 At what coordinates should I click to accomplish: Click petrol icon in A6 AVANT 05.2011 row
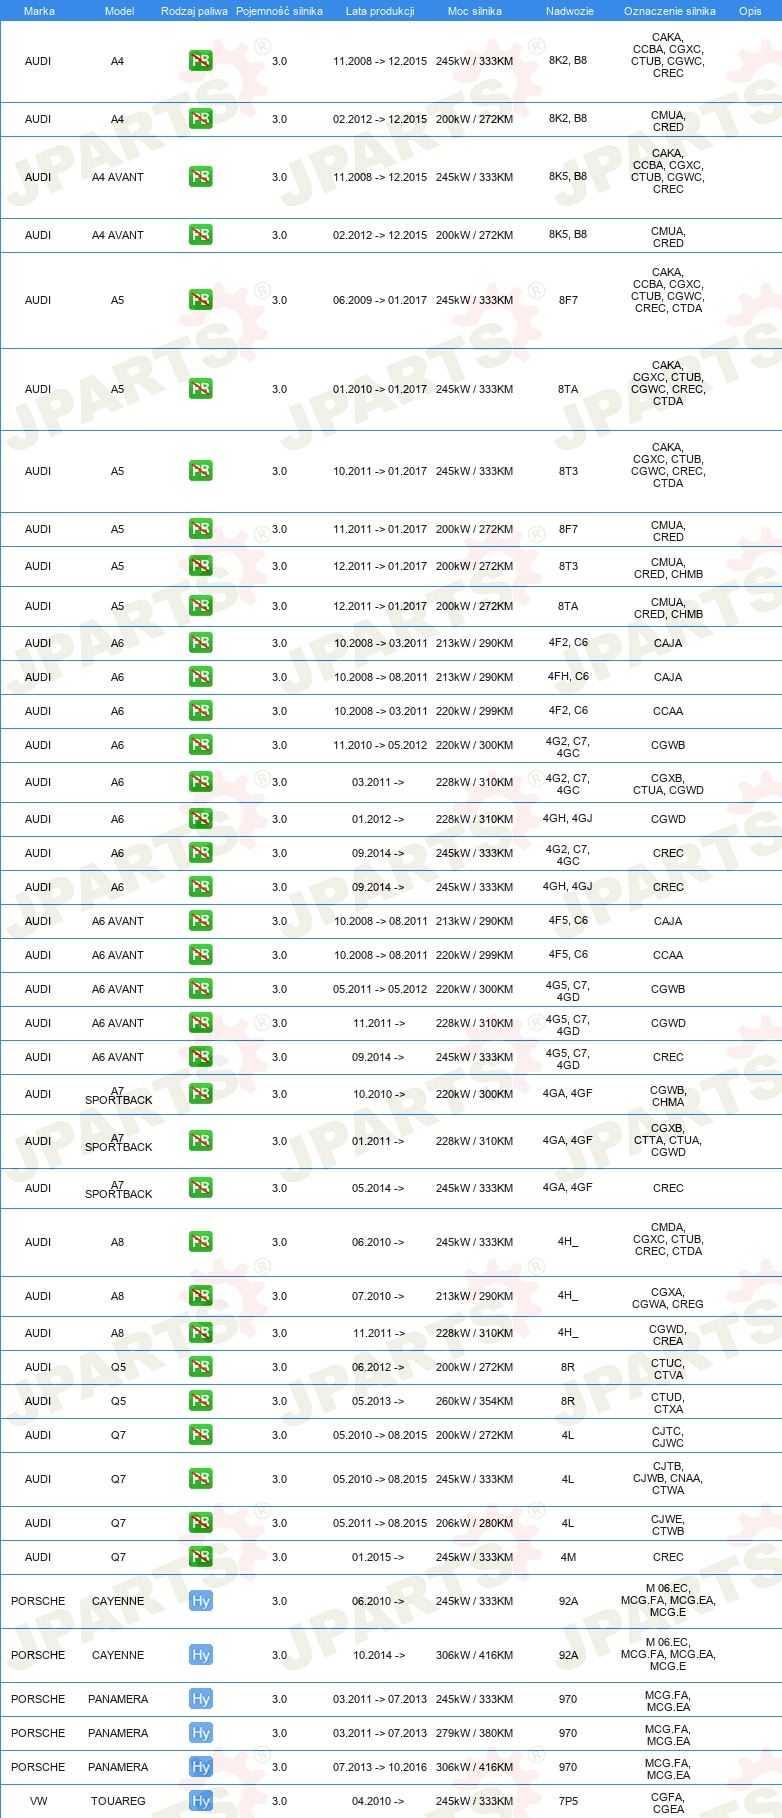coord(201,989)
